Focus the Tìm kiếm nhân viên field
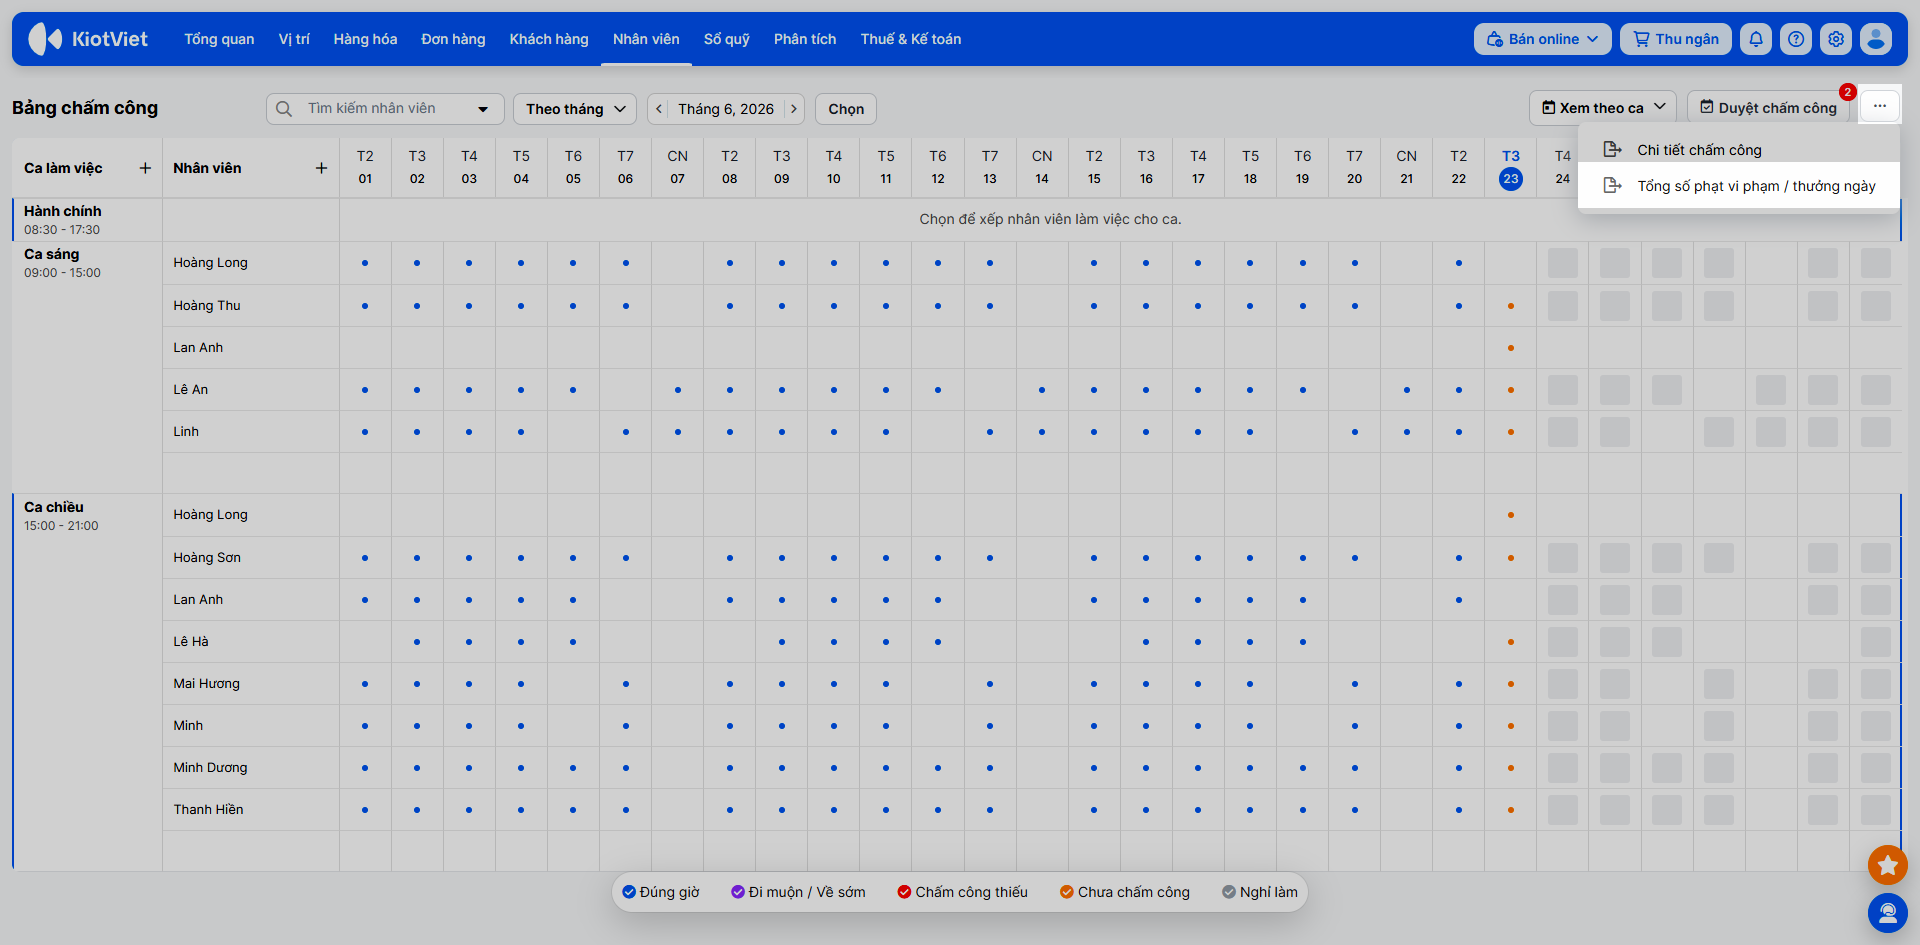 tap(385, 109)
